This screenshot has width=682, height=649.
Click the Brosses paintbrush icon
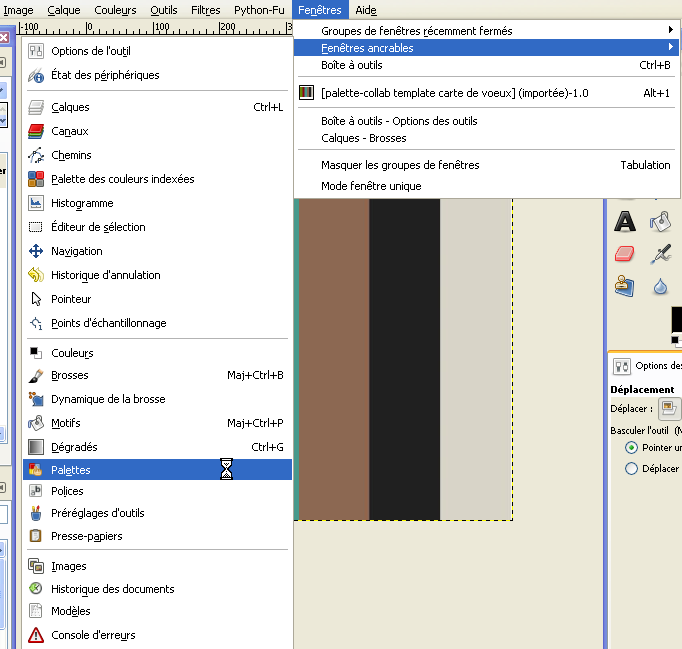[36, 375]
